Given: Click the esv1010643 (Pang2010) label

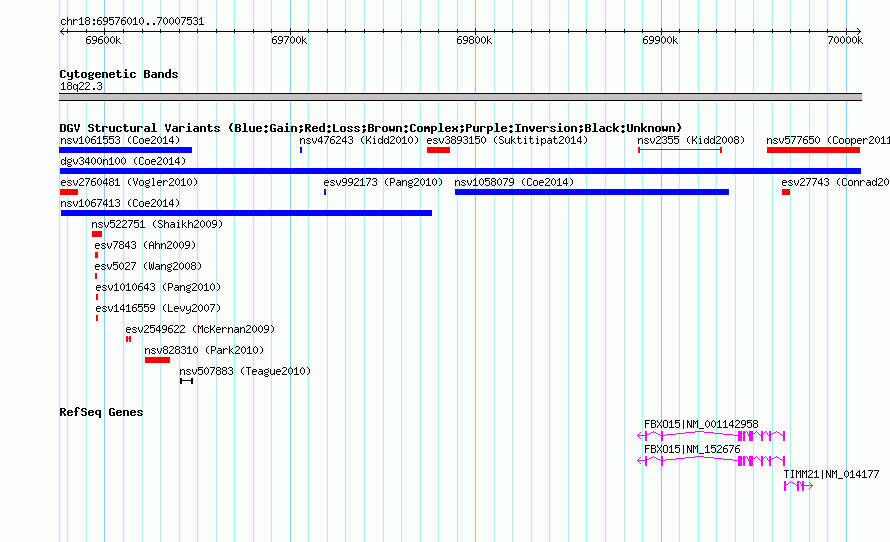Looking at the screenshot, I should (x=158, y=287).
